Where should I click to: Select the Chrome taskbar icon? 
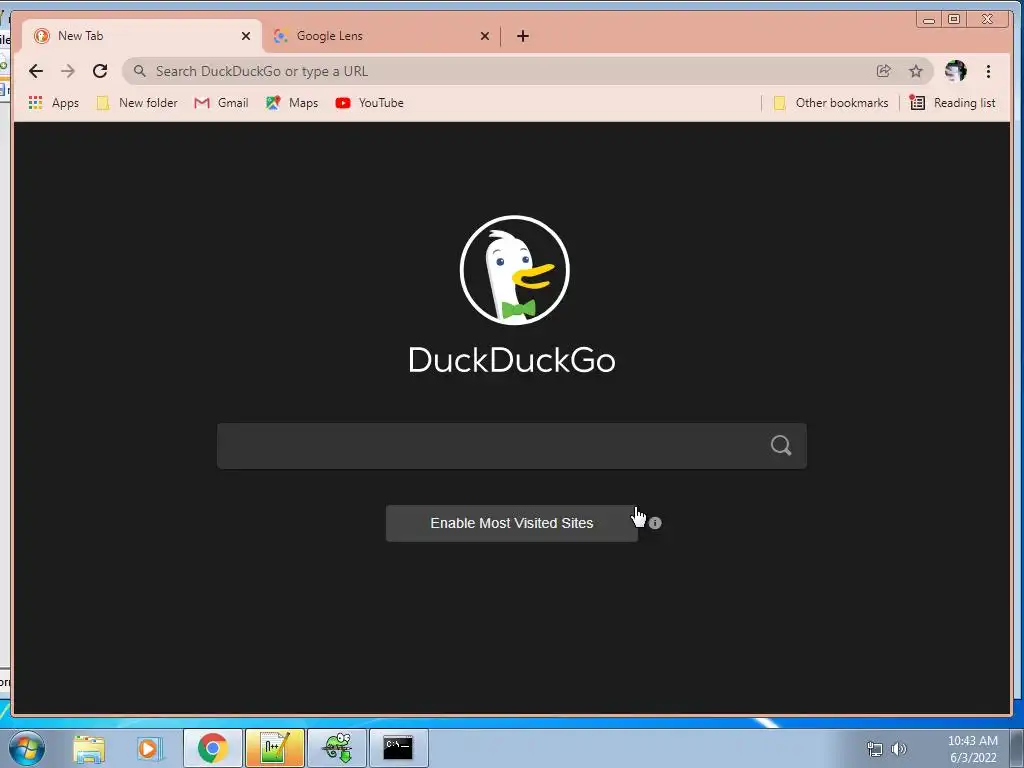pyautogui.click(x=213, y=748)
